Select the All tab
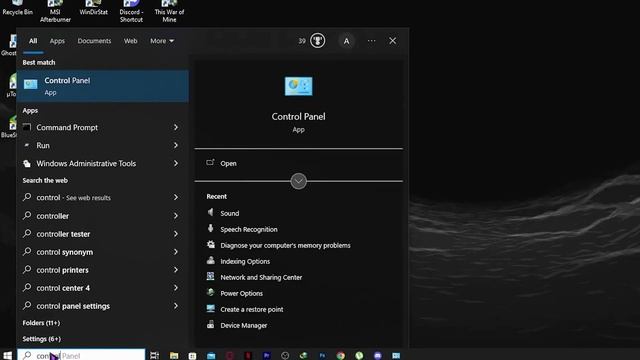The image size is (640, 360). (x=33, y=41)
